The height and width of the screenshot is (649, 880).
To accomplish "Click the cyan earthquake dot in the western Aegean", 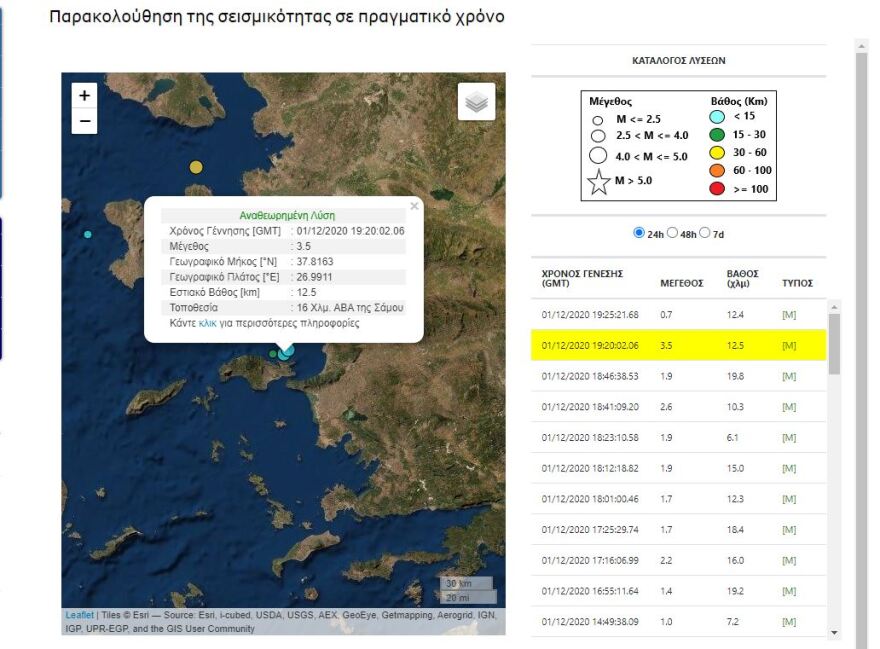I will 88,233.
